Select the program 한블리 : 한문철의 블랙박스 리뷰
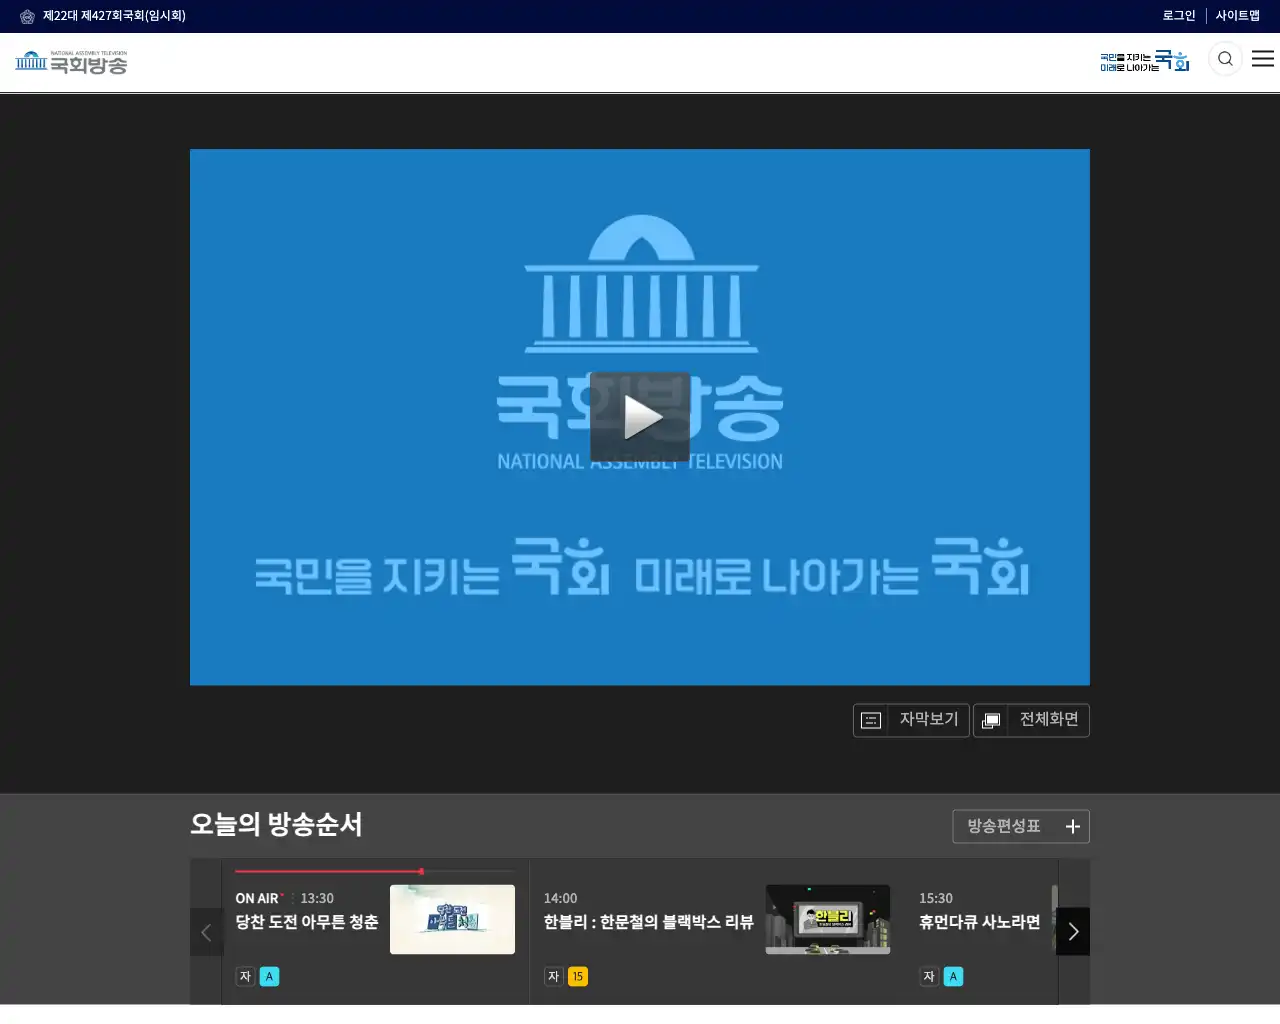This screenshot has width=1280, height=1024. click(x=648, y=922)
